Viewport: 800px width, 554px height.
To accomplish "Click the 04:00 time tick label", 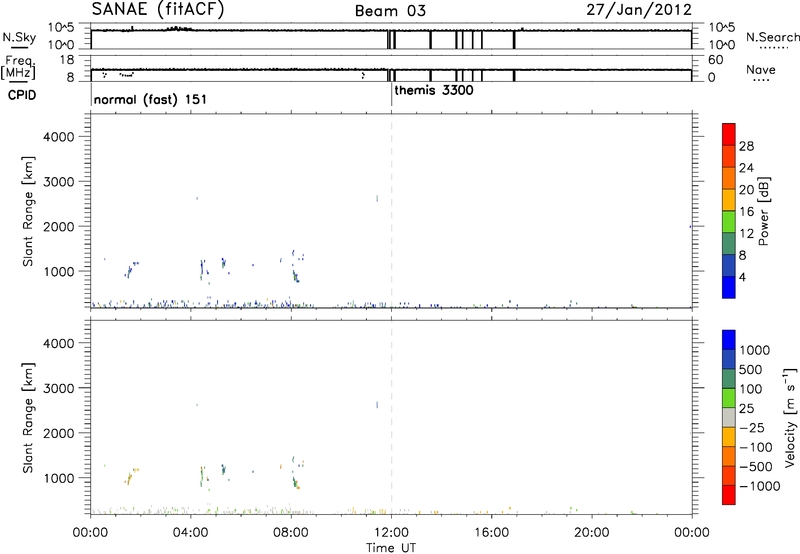I will [x=190, y=533].
